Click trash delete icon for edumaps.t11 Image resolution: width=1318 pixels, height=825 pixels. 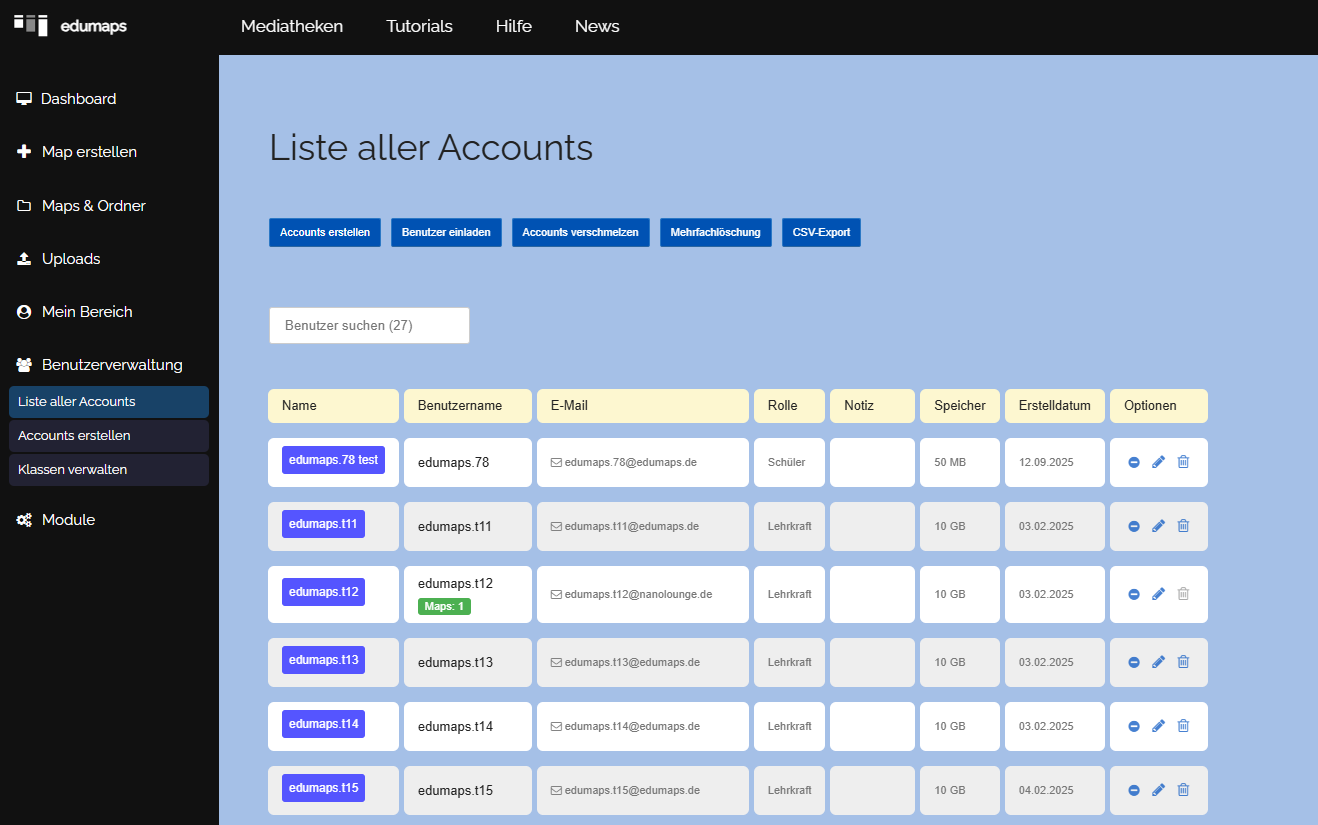[1183, 526]
